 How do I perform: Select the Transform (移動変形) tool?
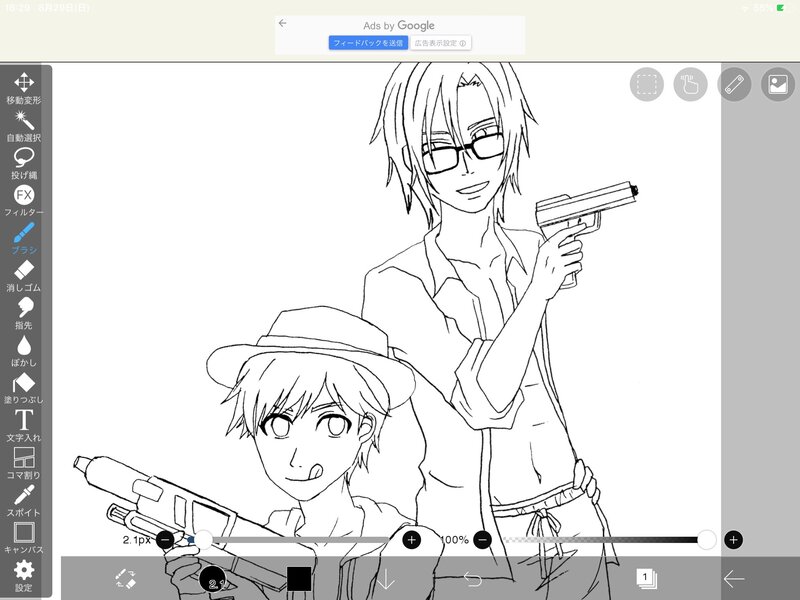[x=23, y=88]
